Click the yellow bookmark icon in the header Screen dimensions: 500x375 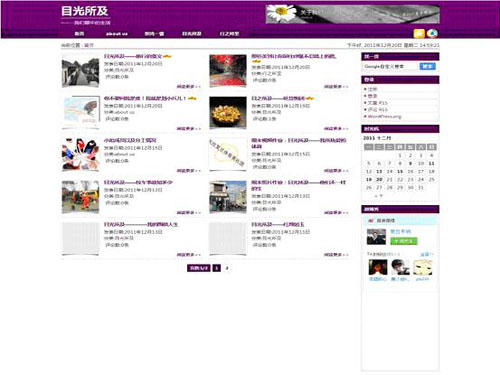[419, 33]
